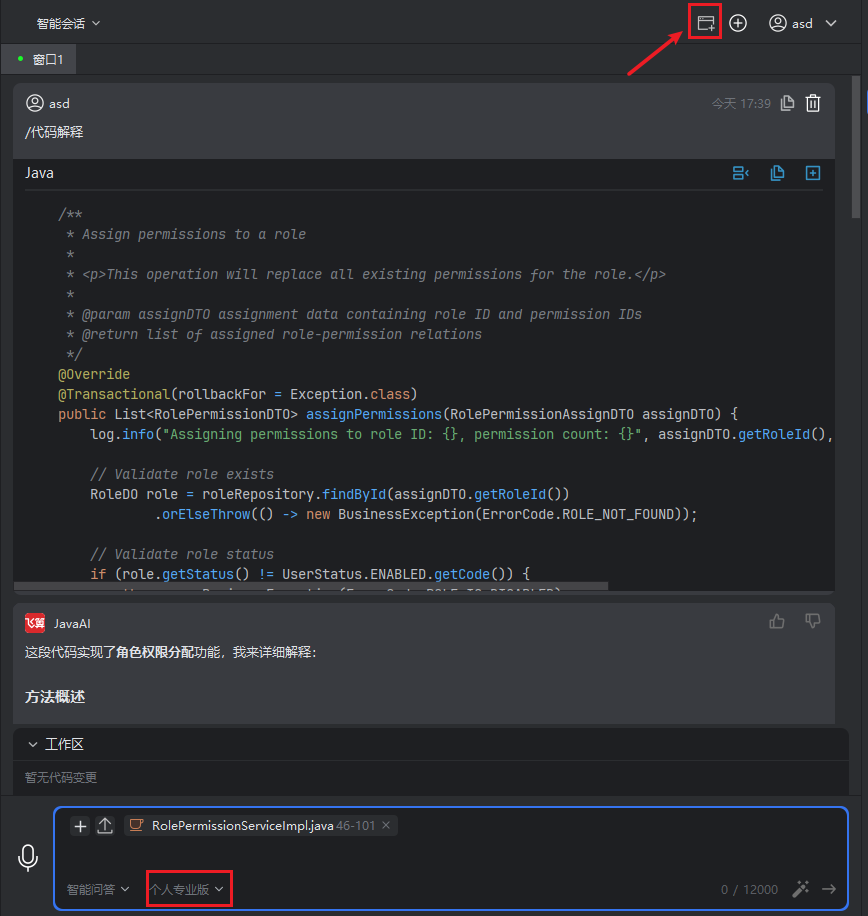
Task: Create new file from Java code
Action: point(813,173)
